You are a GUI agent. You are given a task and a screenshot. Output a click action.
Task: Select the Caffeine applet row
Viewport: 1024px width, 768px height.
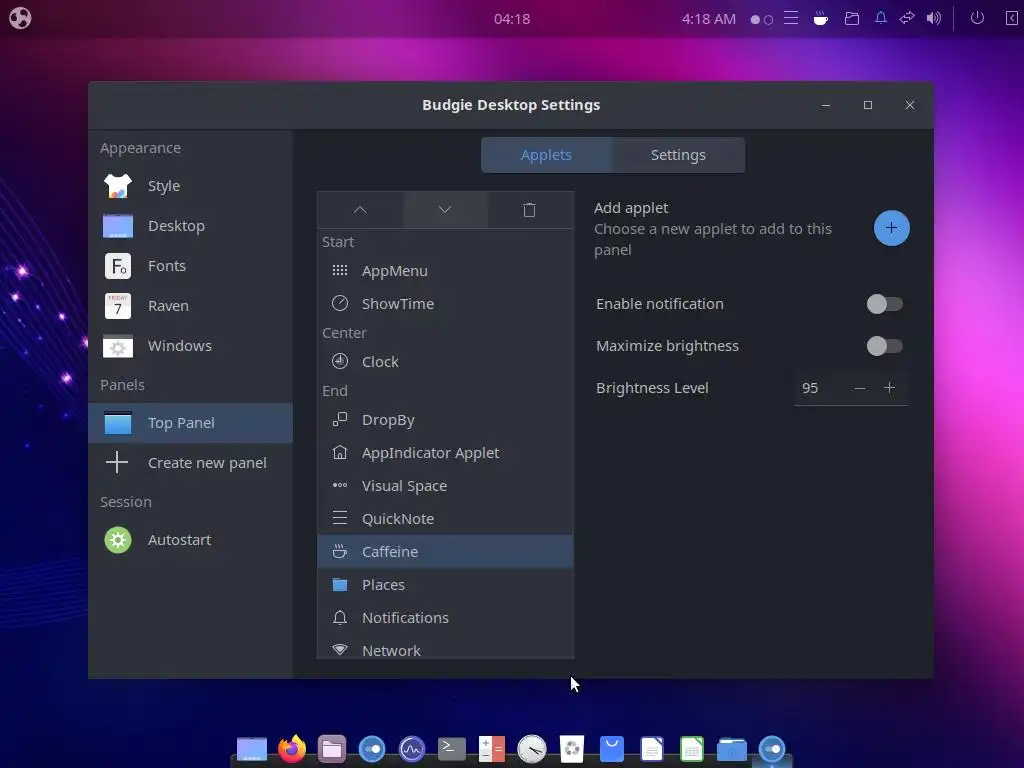point(445,552)
